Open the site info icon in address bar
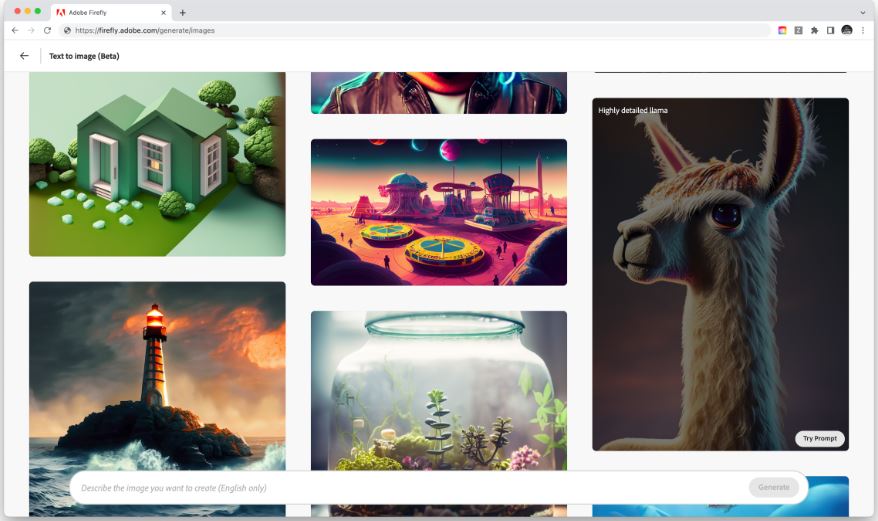 (x=67, y=30)
